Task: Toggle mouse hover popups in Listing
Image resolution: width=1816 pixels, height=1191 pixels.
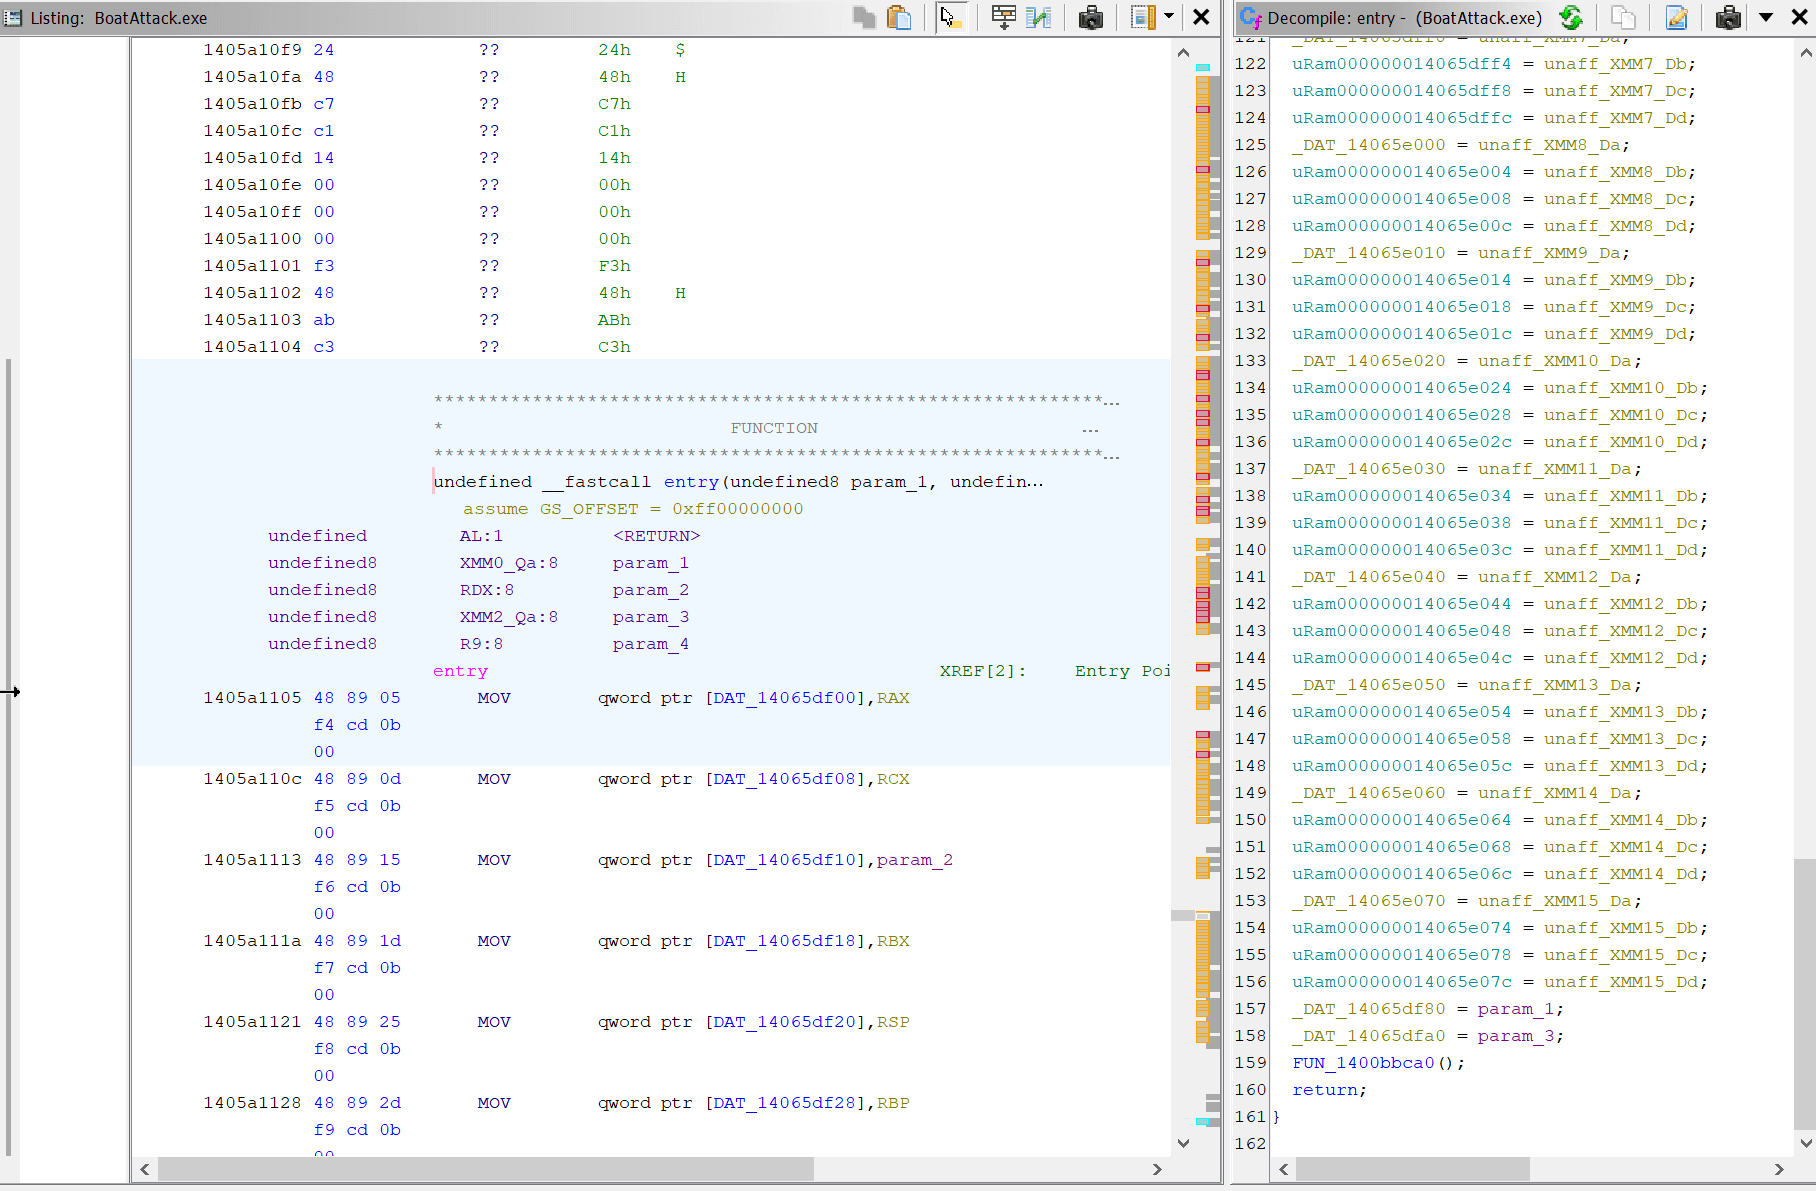Action: (950, 17)
